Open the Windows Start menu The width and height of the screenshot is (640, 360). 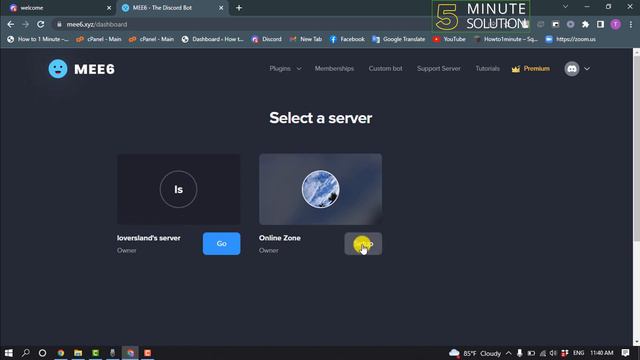tap(9, 353)
